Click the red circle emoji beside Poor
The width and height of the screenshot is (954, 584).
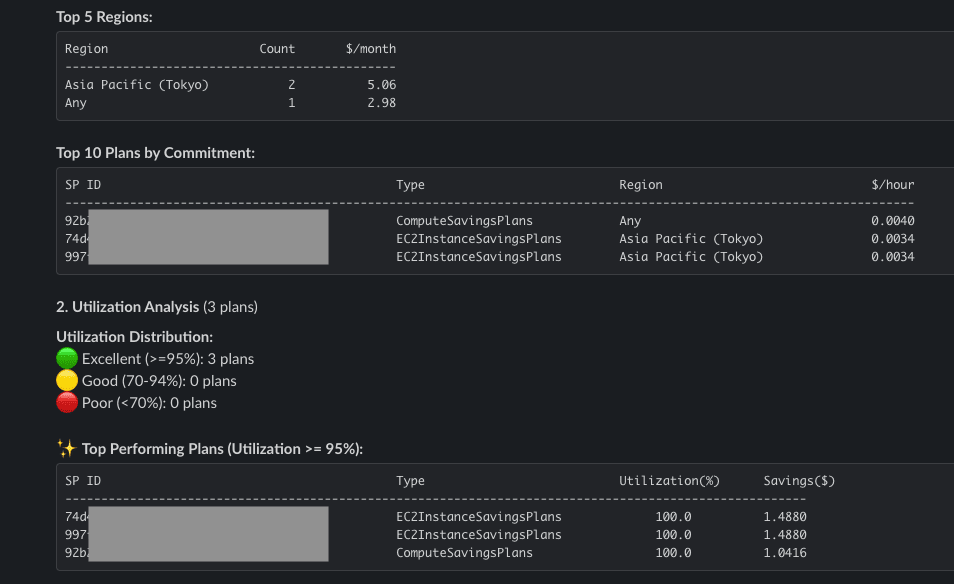click(x=67, y=403)
